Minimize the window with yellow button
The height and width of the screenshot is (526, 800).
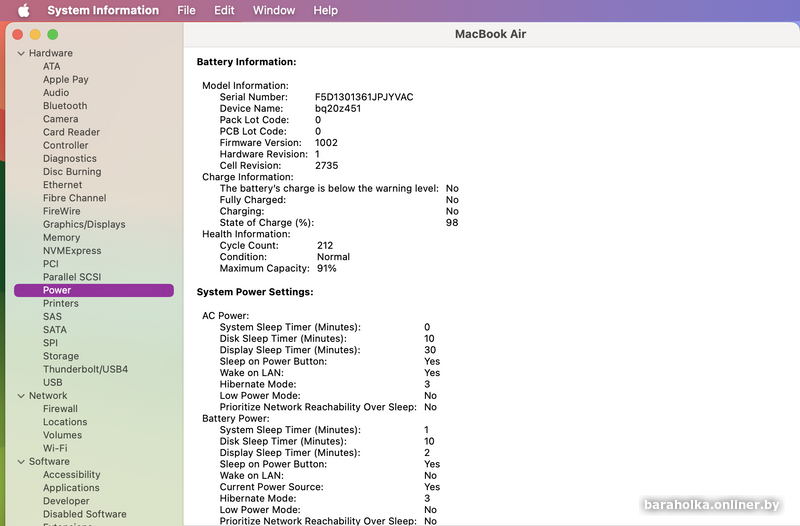(35, 34)
